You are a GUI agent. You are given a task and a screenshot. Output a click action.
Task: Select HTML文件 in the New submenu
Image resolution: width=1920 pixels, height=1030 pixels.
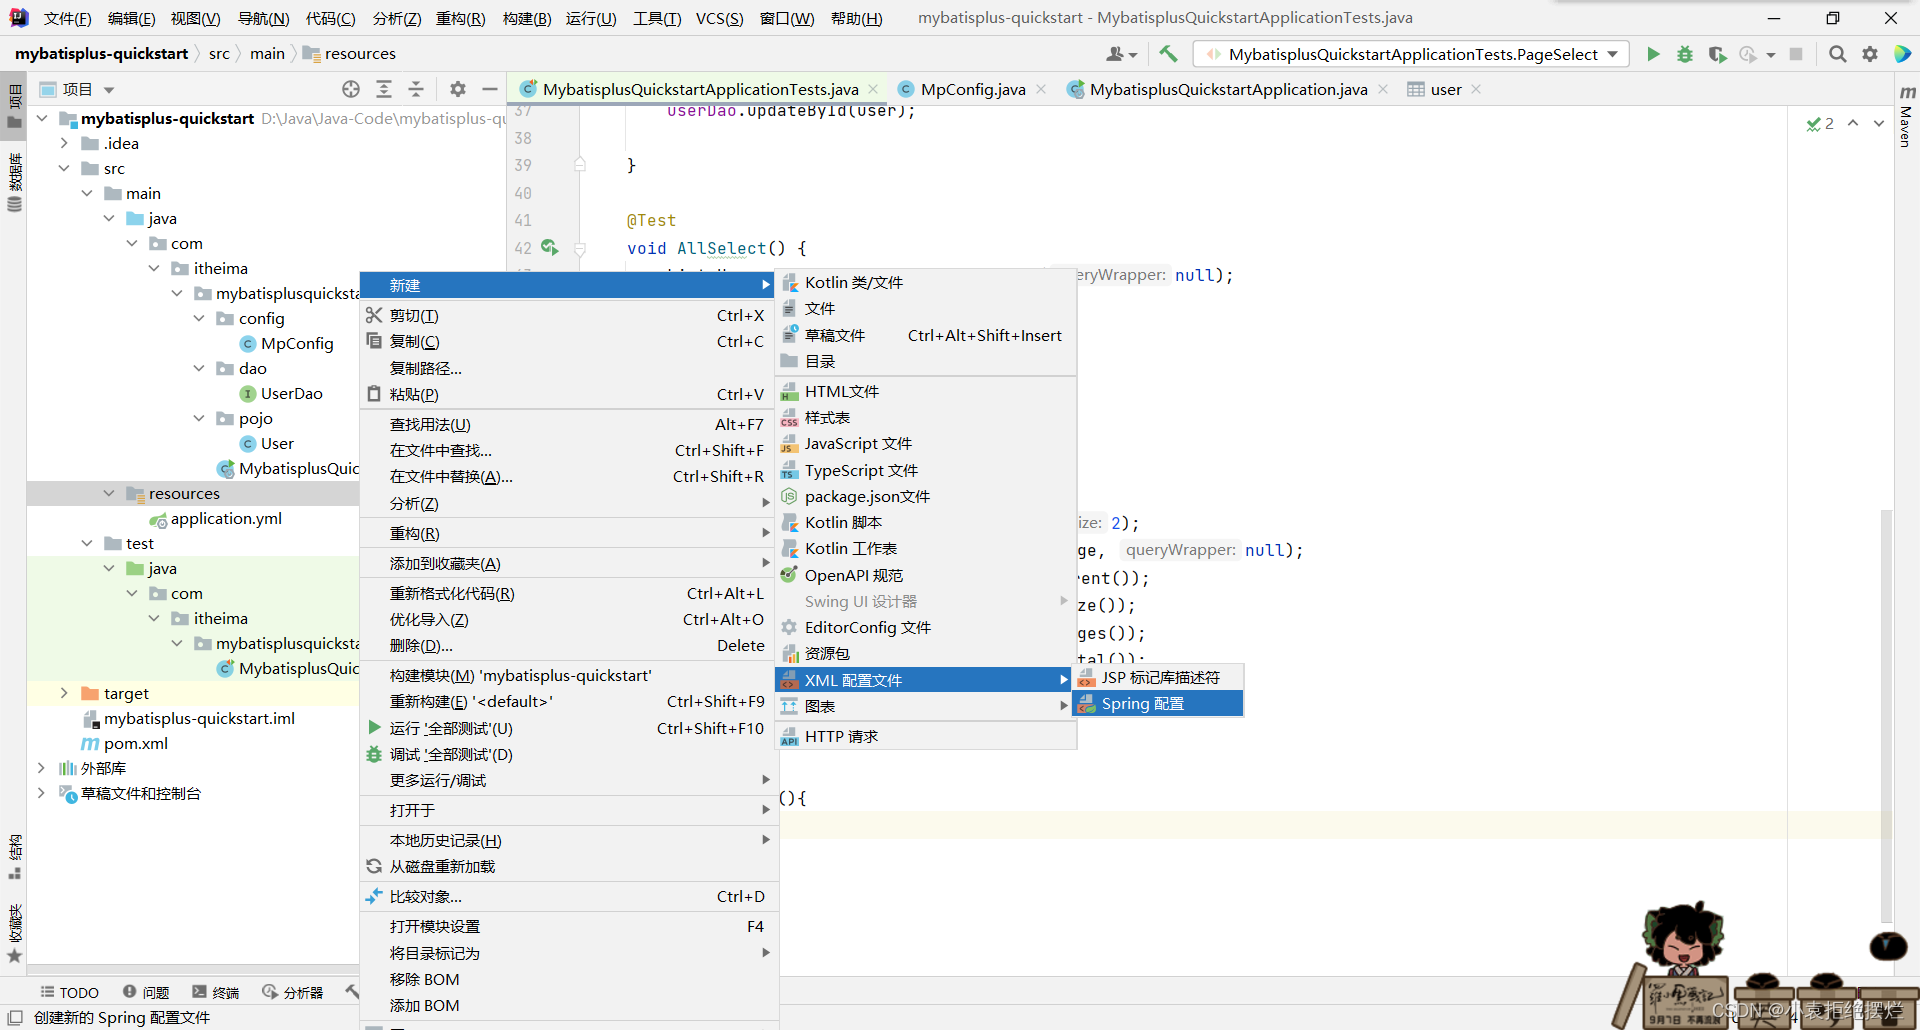[x=926, y=392]
